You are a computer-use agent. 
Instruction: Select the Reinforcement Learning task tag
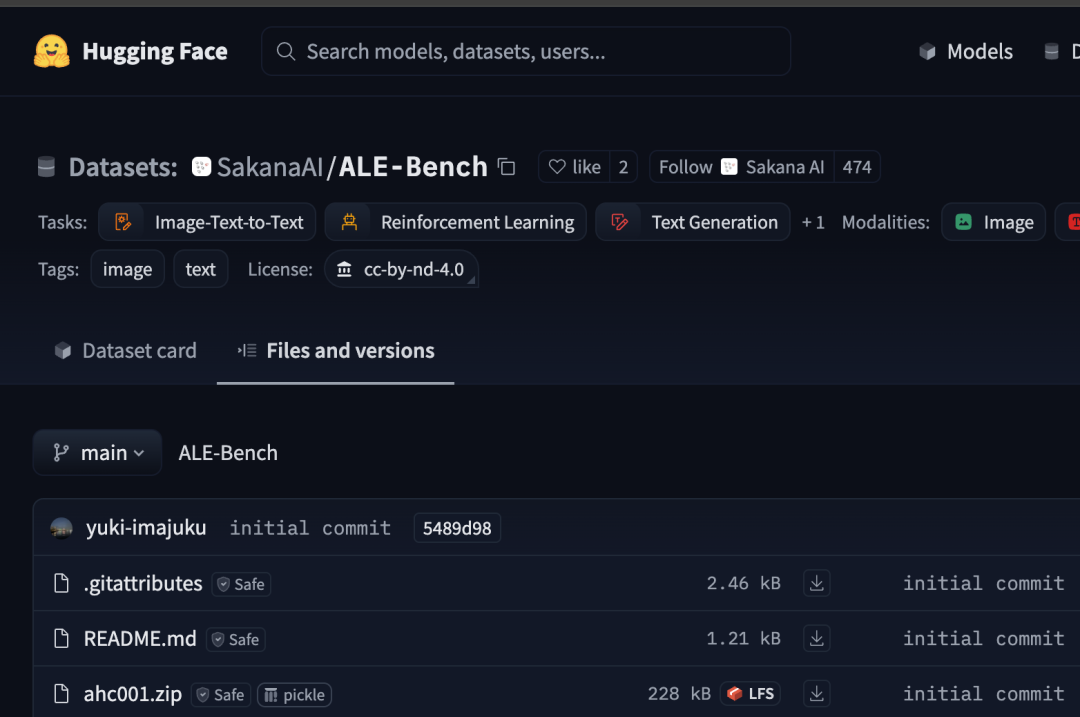coord(455,222)
